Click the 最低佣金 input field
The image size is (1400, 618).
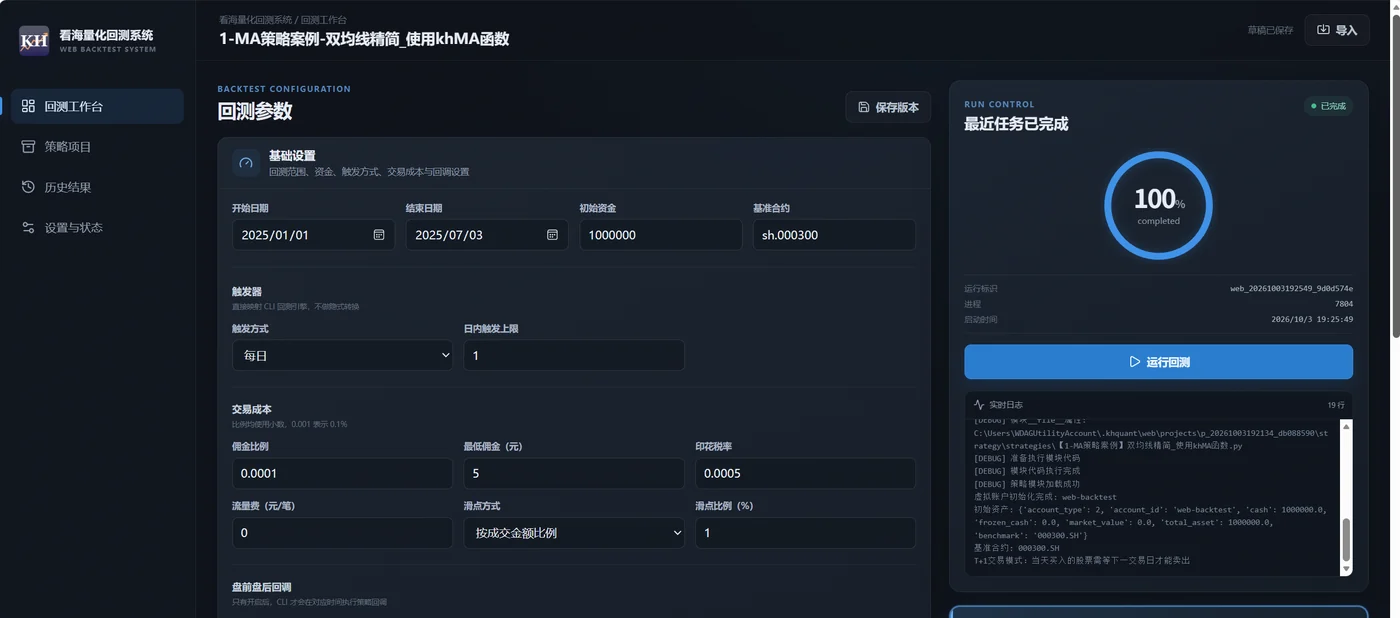click(x=574, y=473)
